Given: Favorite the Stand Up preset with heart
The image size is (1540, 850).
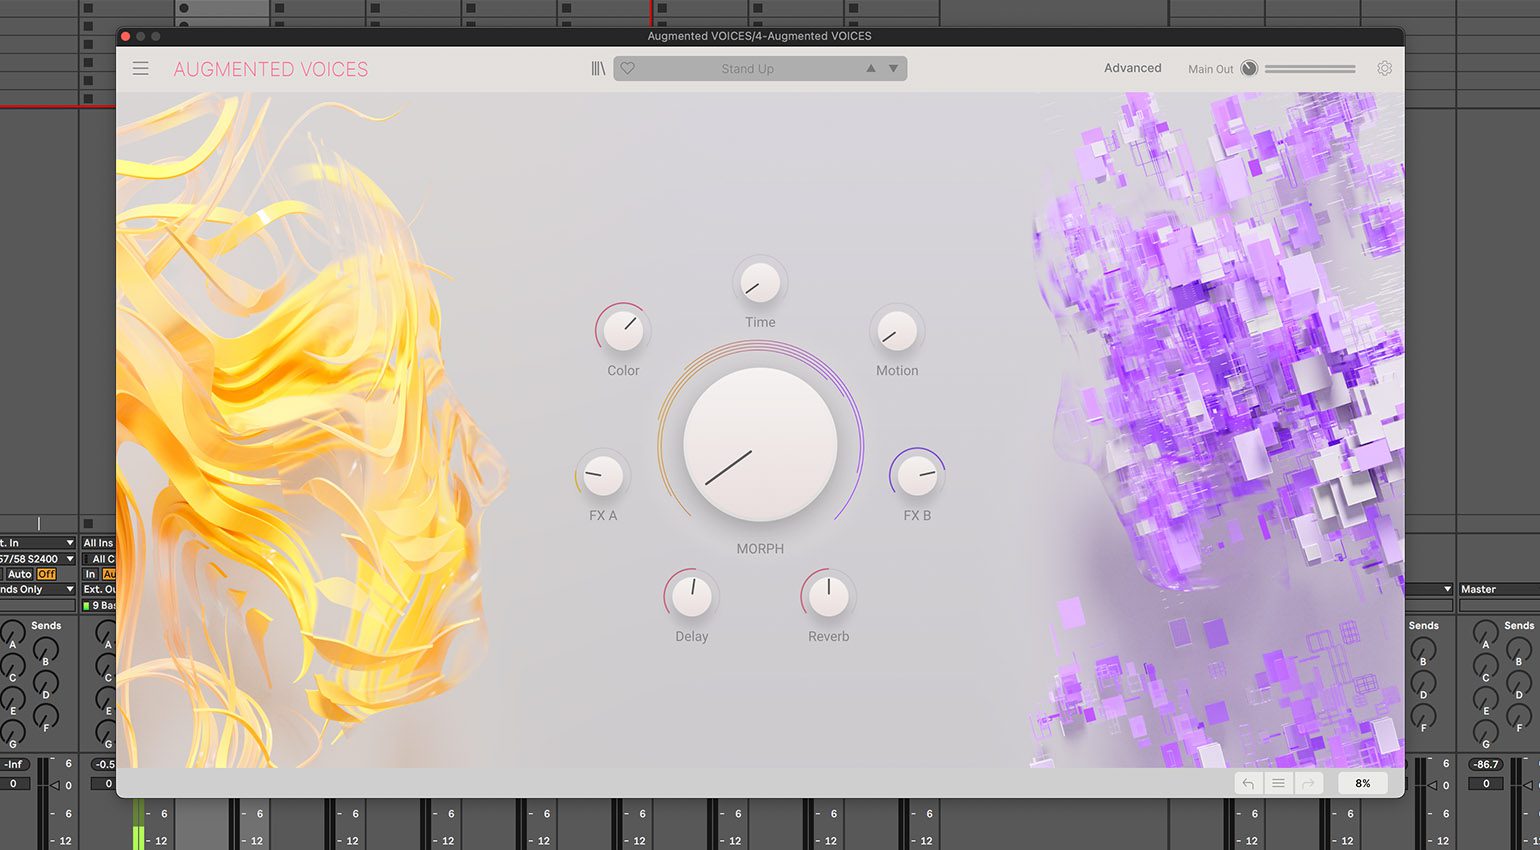Looking at the screenshot, I should (x=628, y=69).
